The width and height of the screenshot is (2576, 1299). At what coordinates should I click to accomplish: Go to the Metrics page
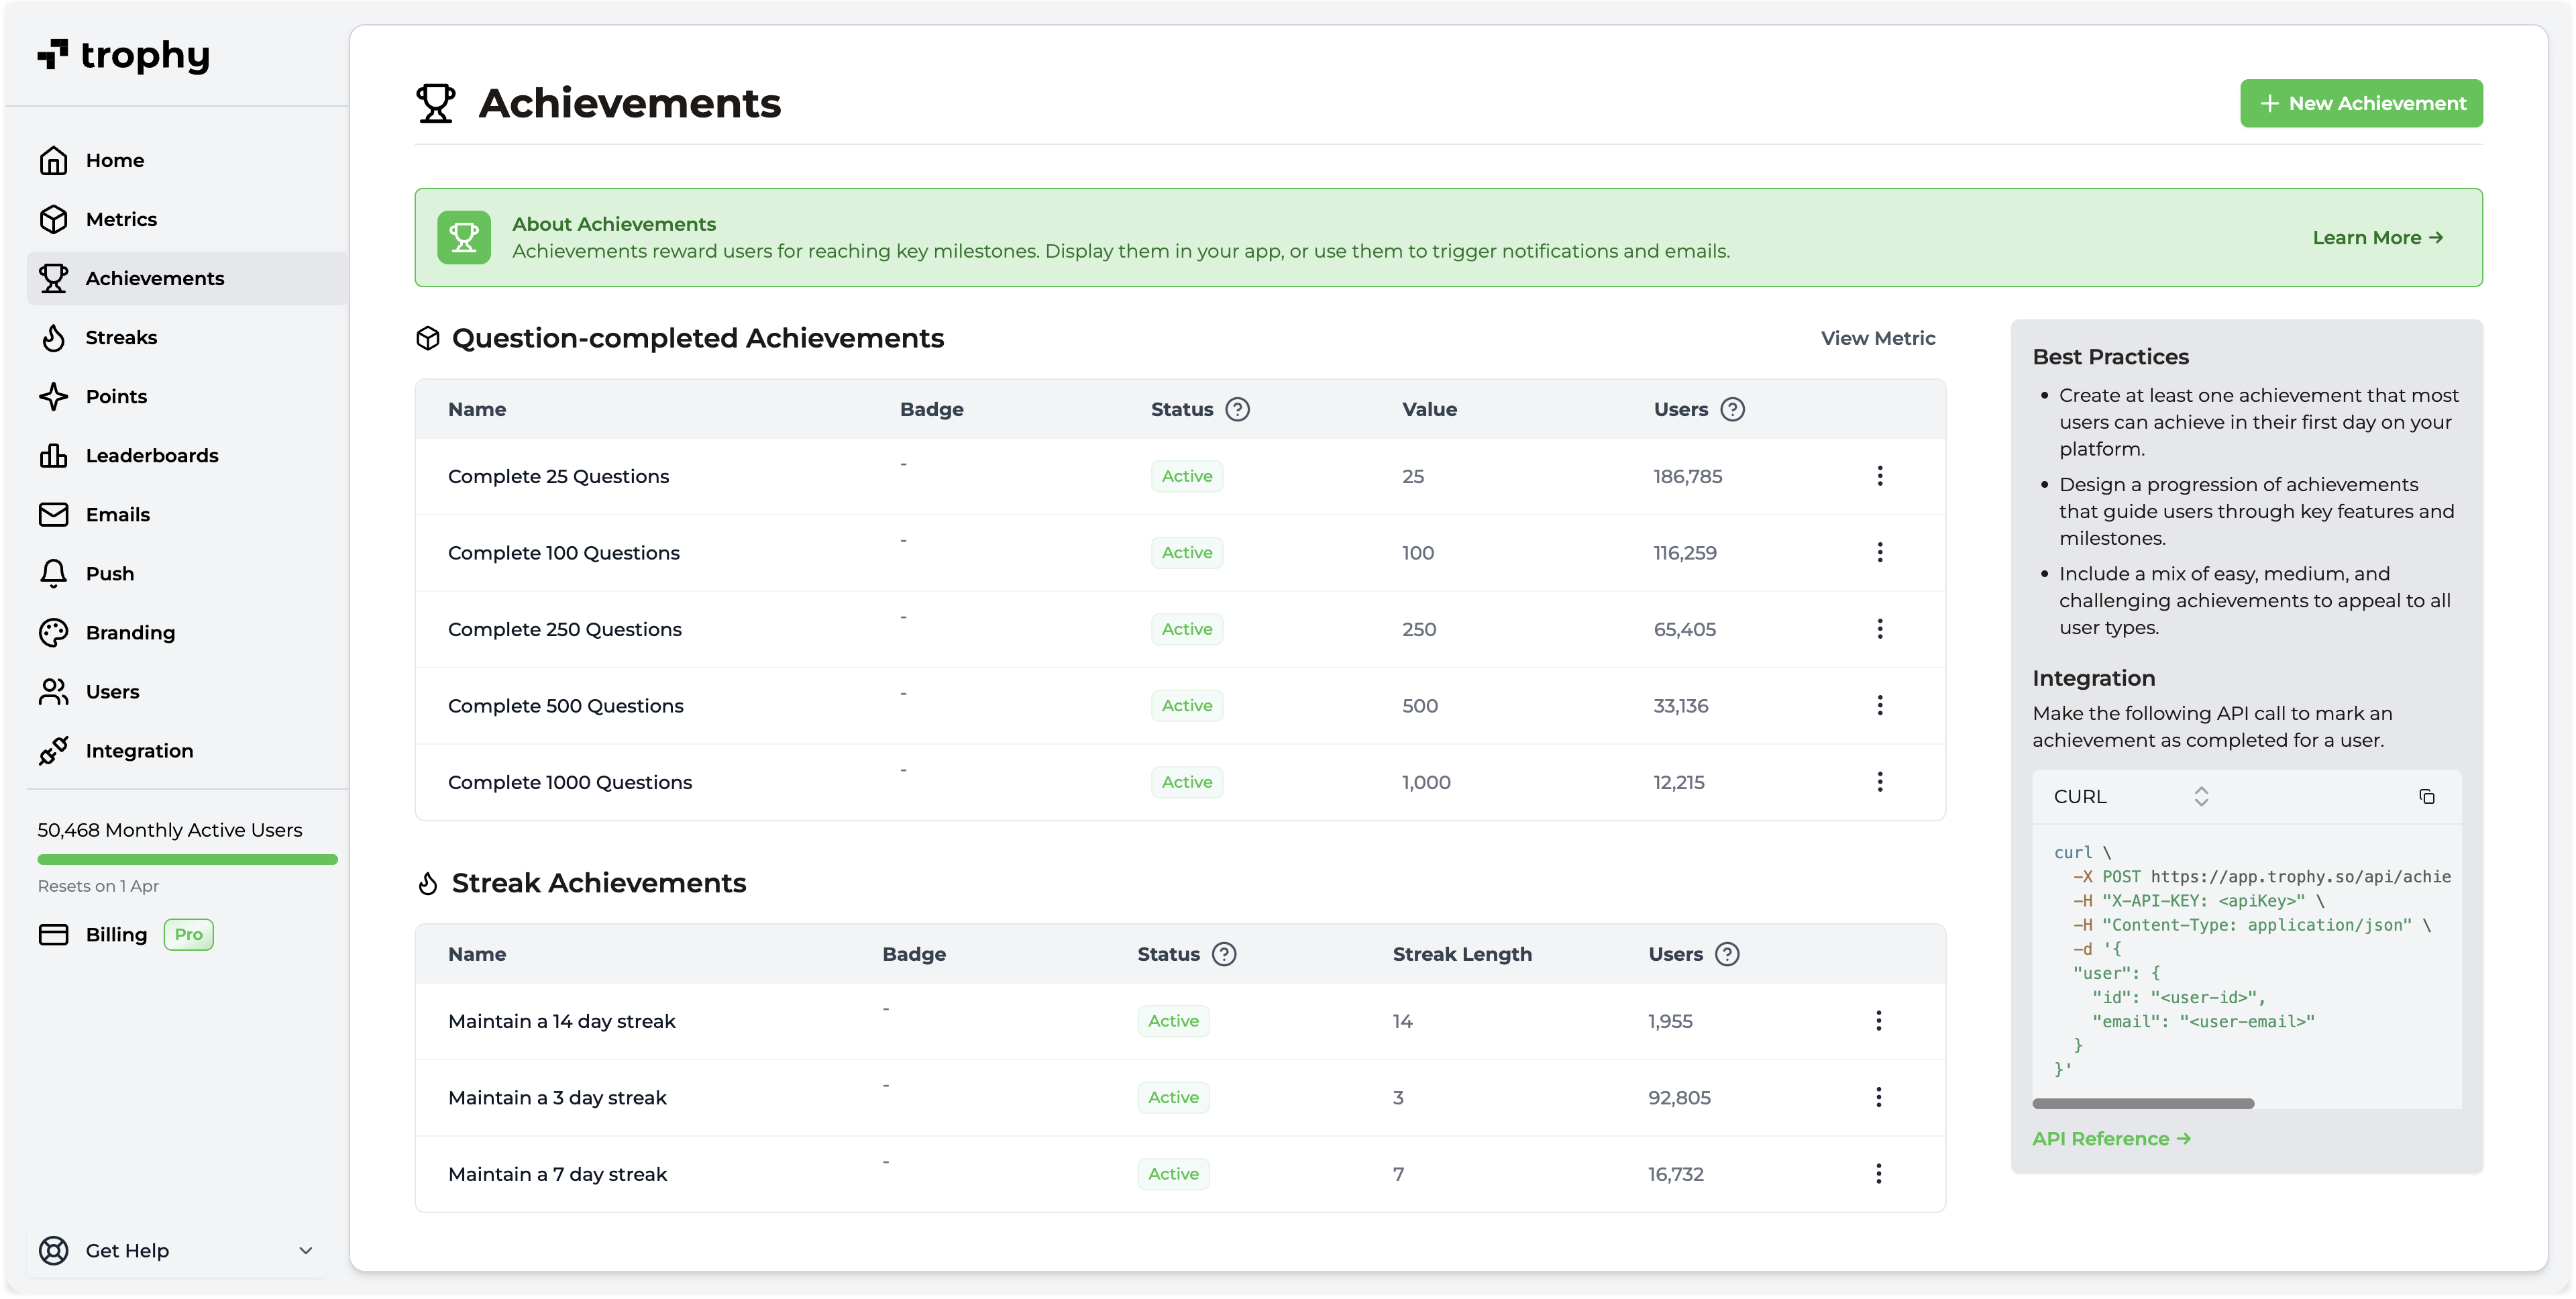[121, 219]
